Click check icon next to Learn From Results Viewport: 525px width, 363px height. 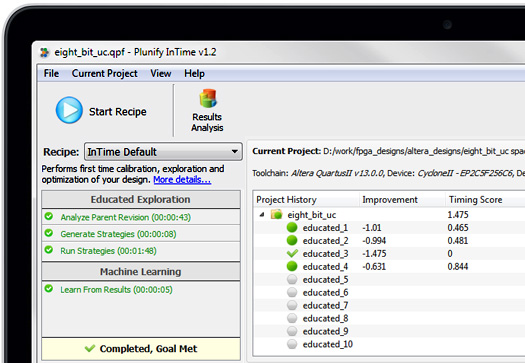[49, 288]
